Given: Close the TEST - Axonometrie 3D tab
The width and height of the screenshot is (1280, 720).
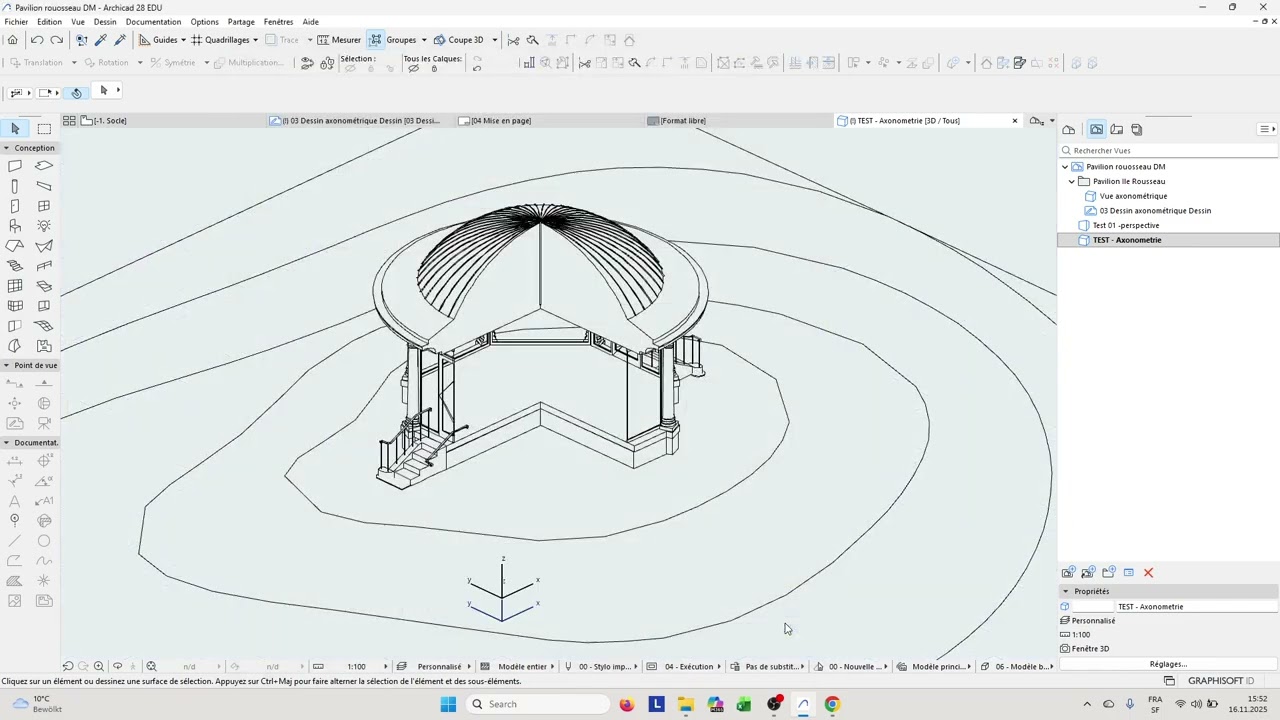Looking at the screenshot, I should pos(1015,121).
